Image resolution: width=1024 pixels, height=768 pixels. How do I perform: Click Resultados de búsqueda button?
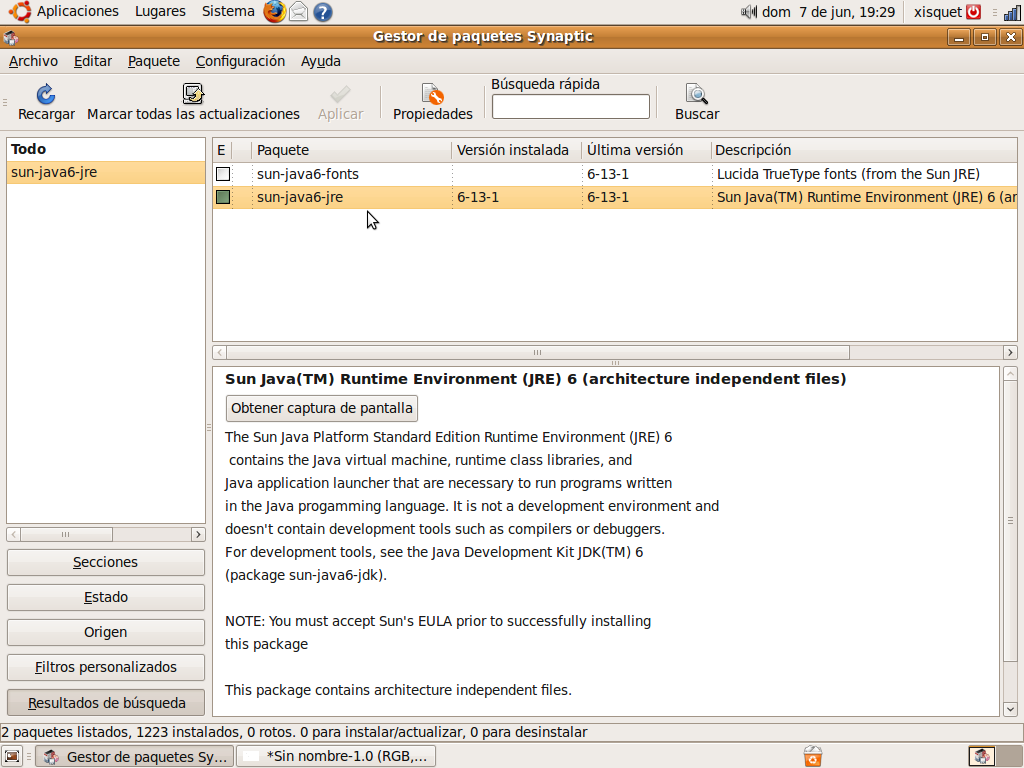click(106, 703)
